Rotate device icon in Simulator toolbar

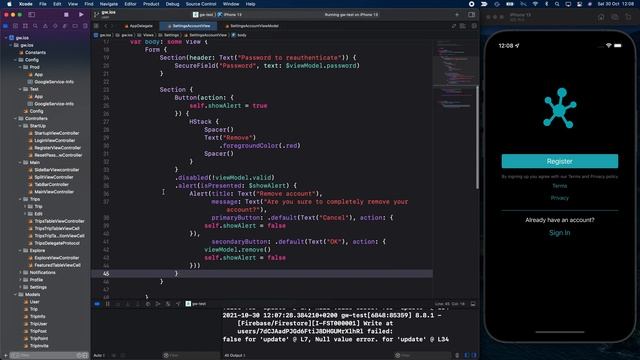[x=628, y=17]
